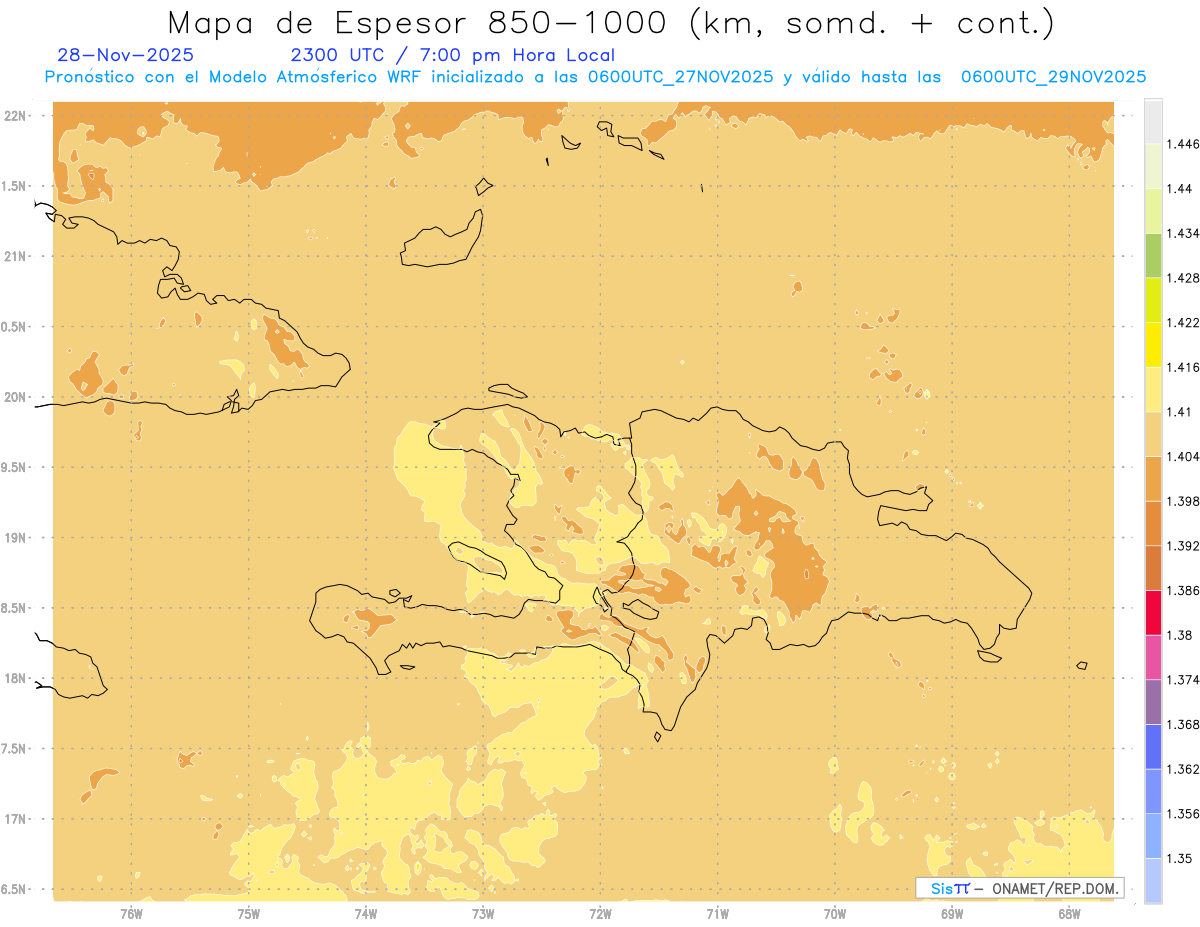Click the legend value 1.362
1200x927 pixels.
click(x=1183, y=769)
